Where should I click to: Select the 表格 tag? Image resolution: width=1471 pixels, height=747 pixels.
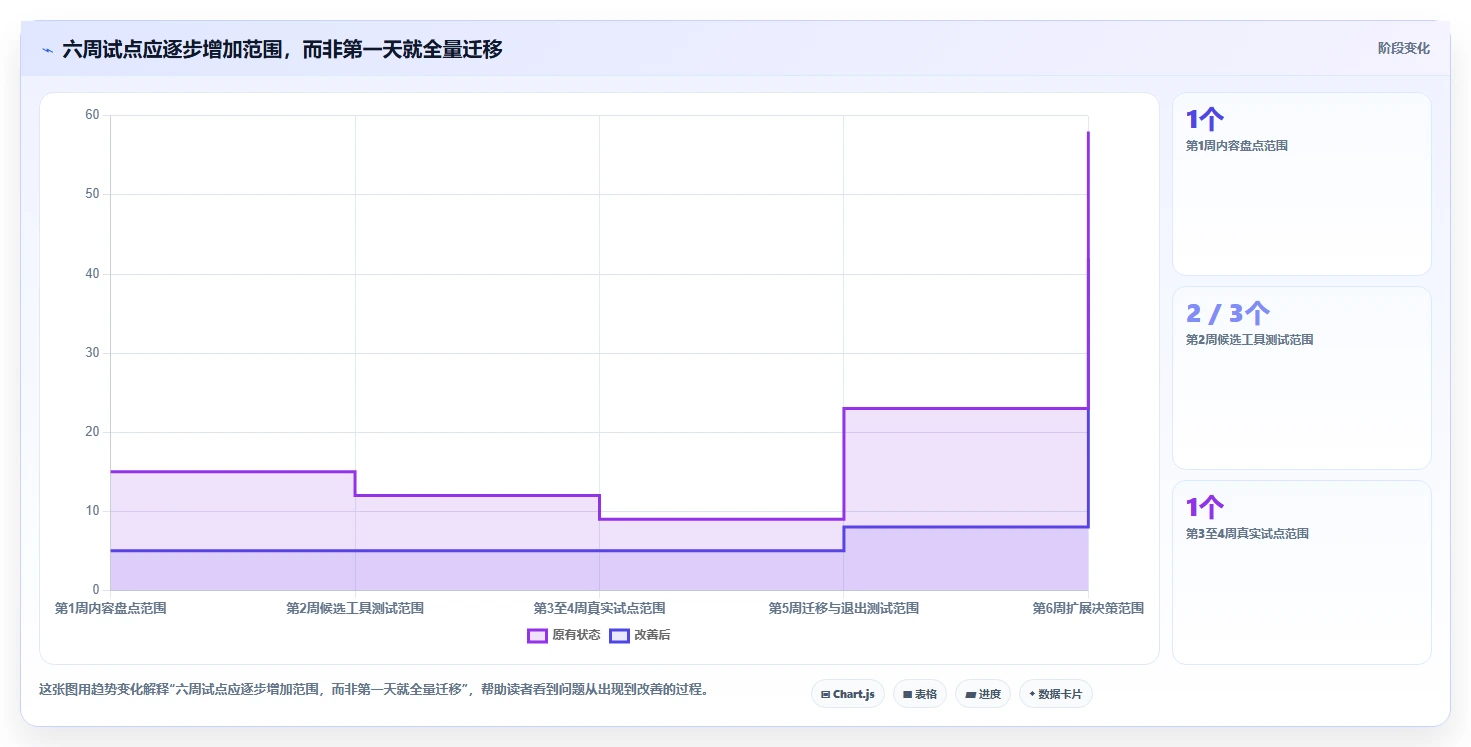pos(919,694)
